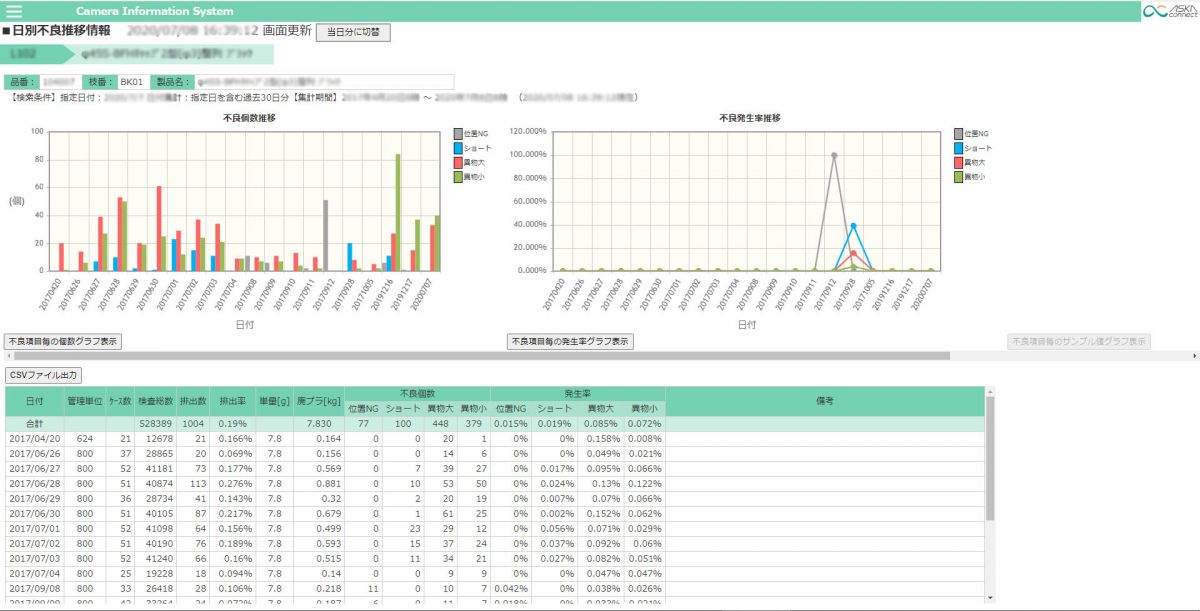The image size is (1200, 611).
Task: Click the 不良項目毎のサンプル値グラフ表示 button
Action: (x=1078, y=341)
